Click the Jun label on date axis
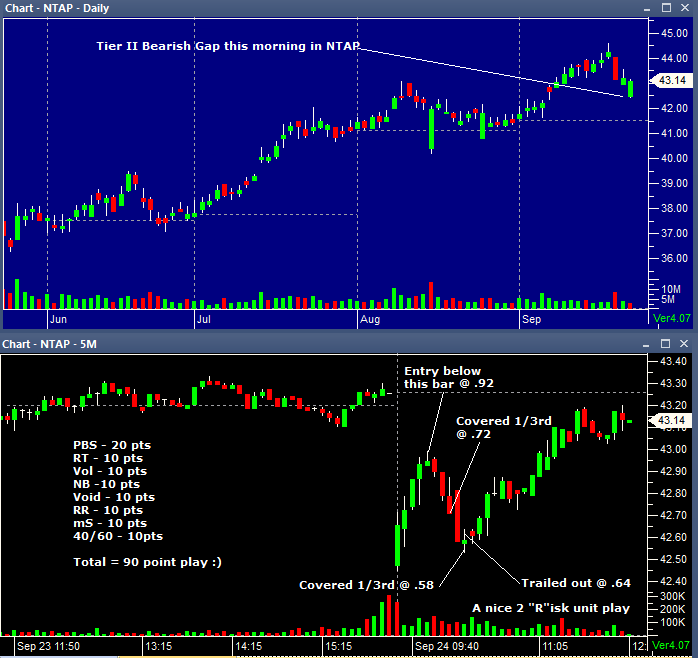698x658 pixels. click(x=58, y=319)
